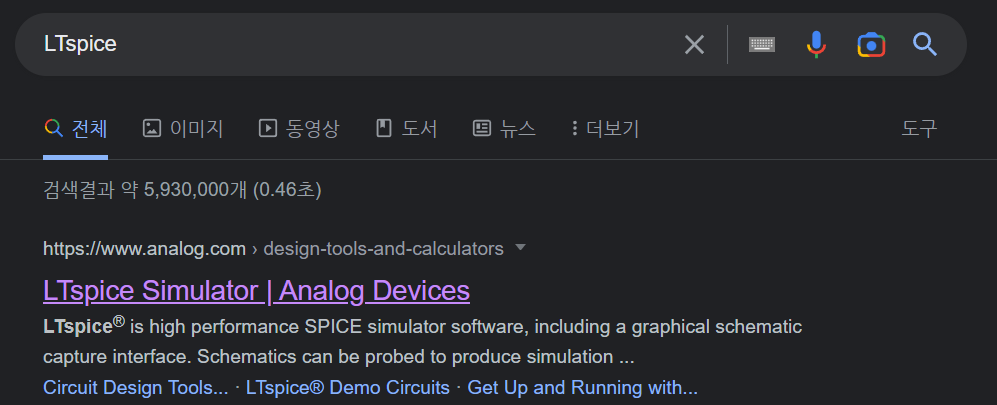Open the Get Up and Running with... sitelink

[582, 388]
